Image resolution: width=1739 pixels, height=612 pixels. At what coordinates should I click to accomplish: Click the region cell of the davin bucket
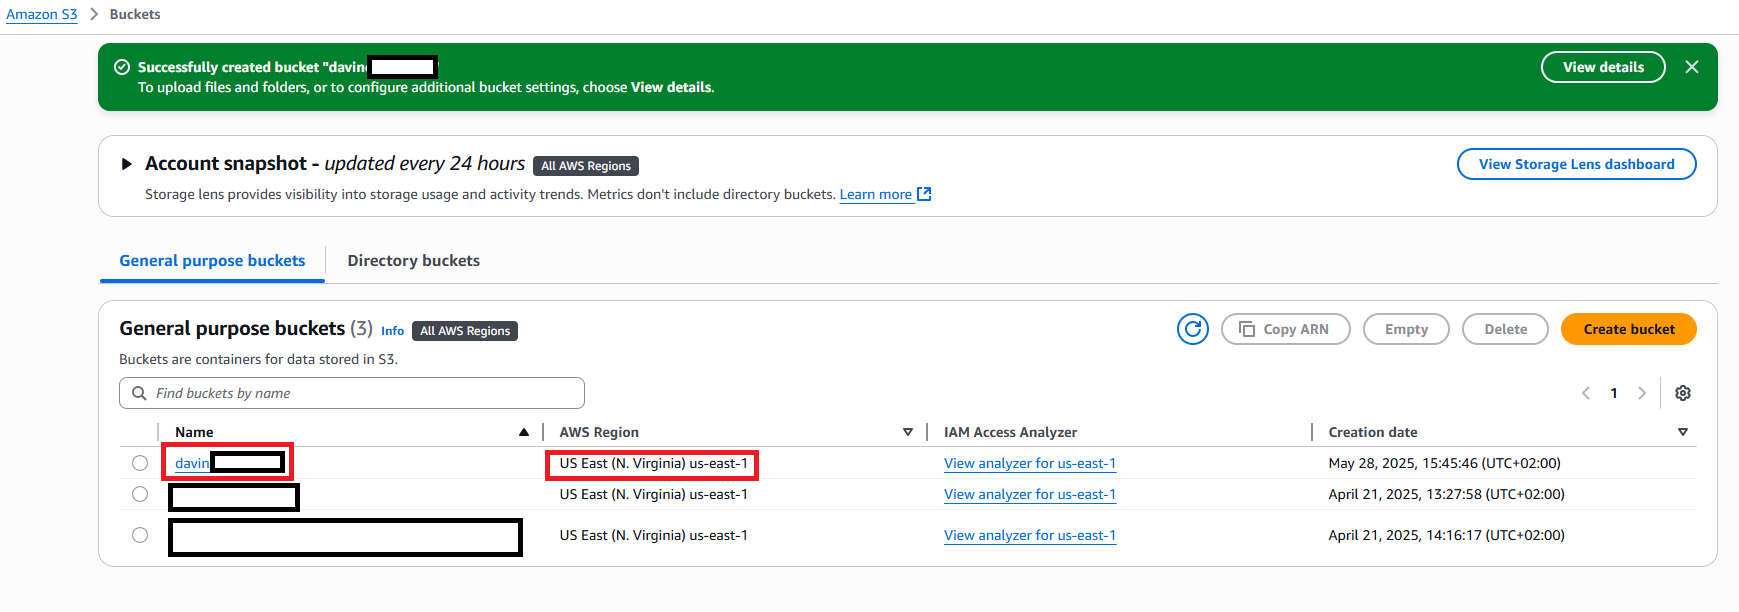(653, 463)
